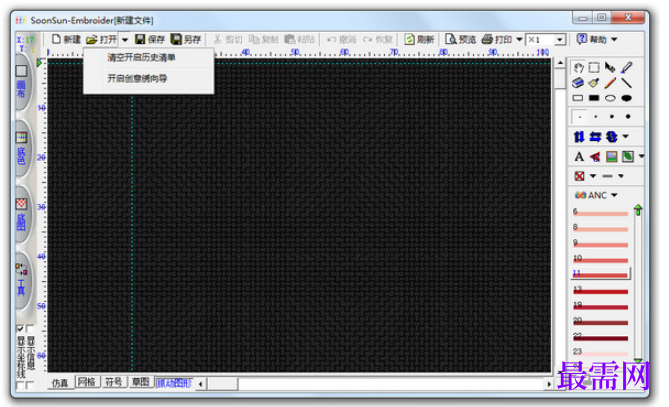Click horizontal scrollbar left arrow

[201, 384]
